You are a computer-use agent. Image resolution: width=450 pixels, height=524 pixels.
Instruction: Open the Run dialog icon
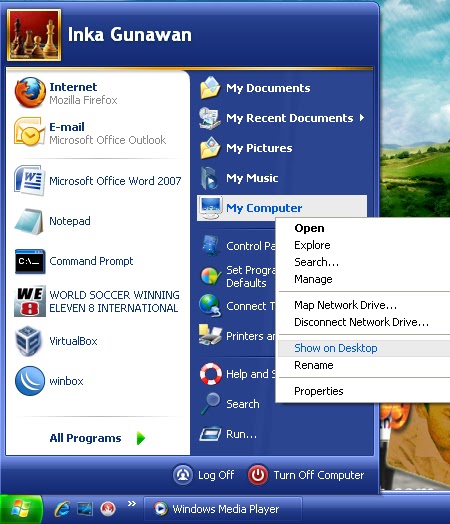point(210,434)
